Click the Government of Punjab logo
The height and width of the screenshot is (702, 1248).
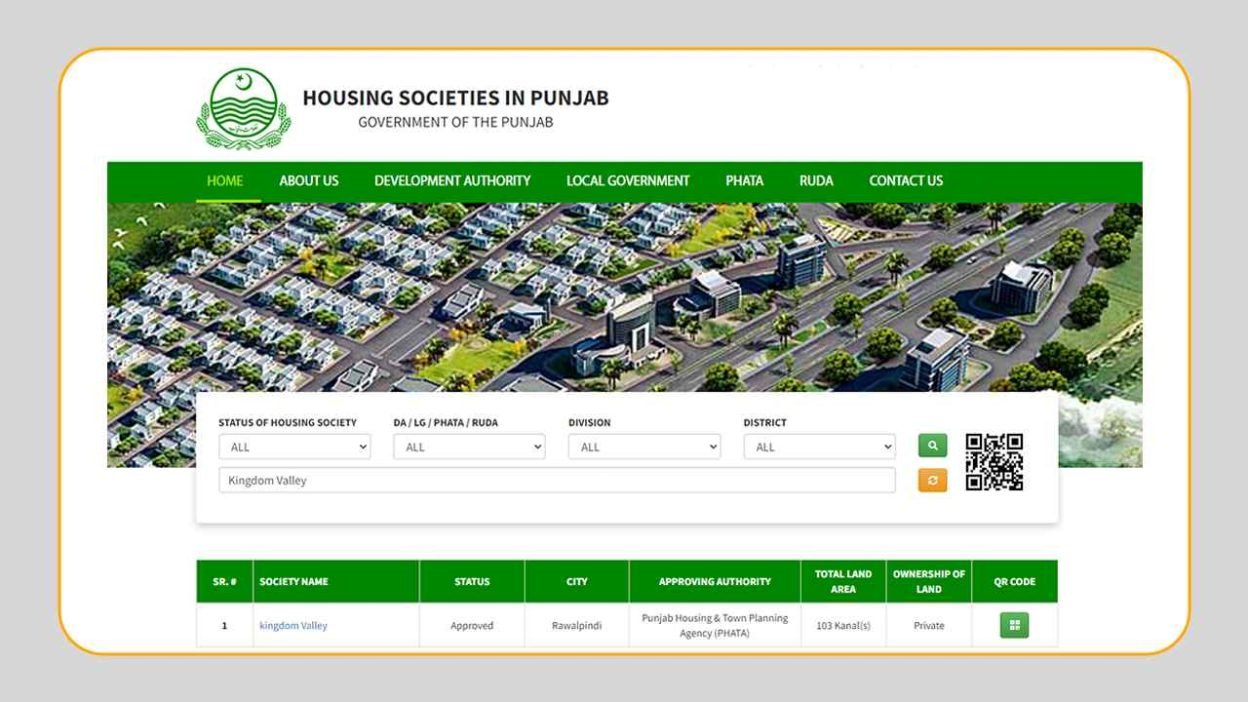point(244,108)
